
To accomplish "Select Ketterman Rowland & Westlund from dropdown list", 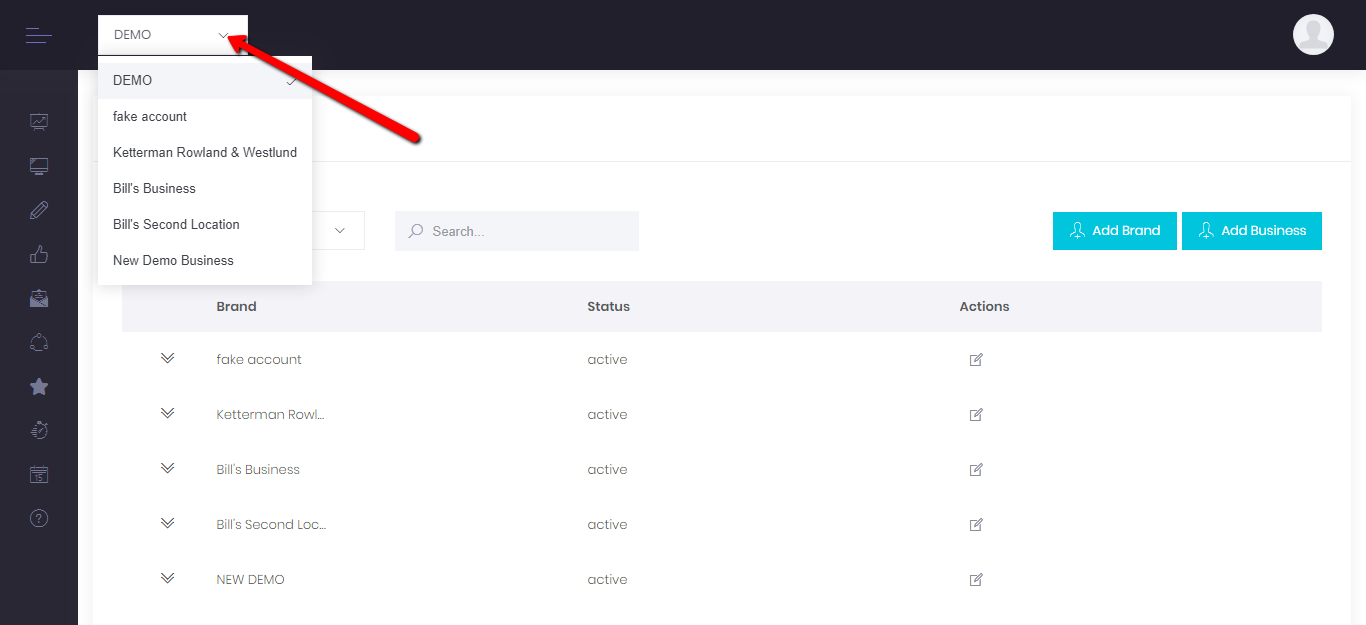I will tap(205, 153).
